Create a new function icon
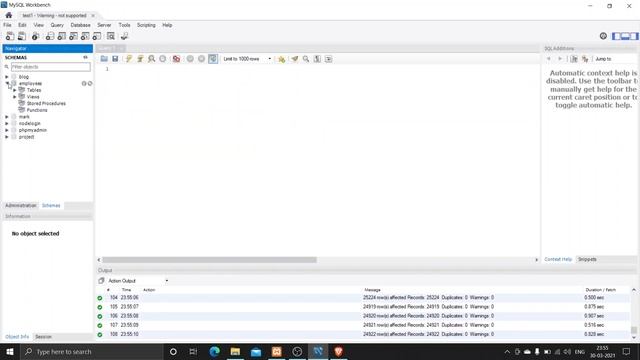 click(97, 36)
